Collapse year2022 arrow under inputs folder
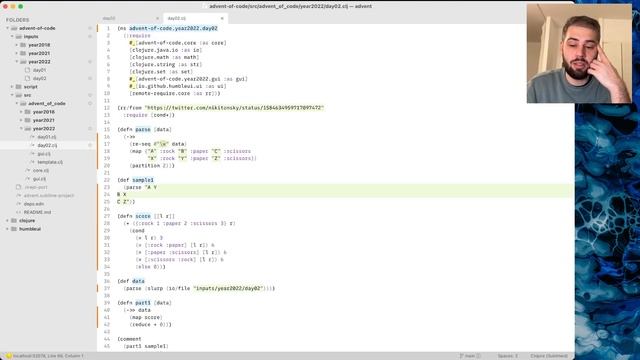This screenshot has width=640, height=360. coord(16,62)
